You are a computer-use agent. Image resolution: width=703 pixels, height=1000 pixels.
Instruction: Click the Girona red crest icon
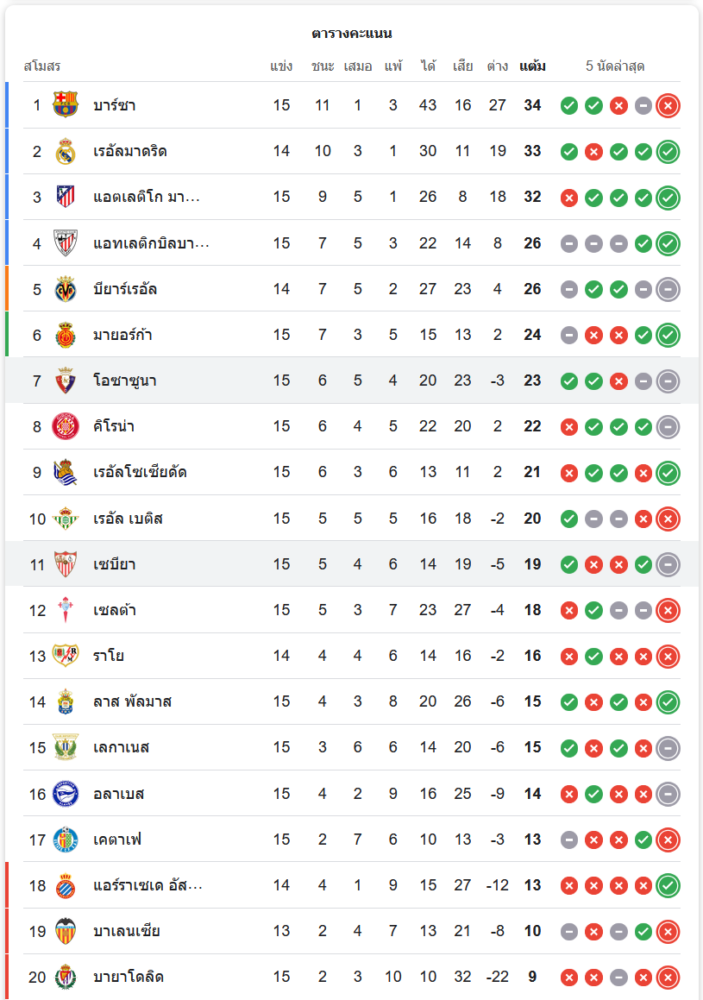point(66,426)
